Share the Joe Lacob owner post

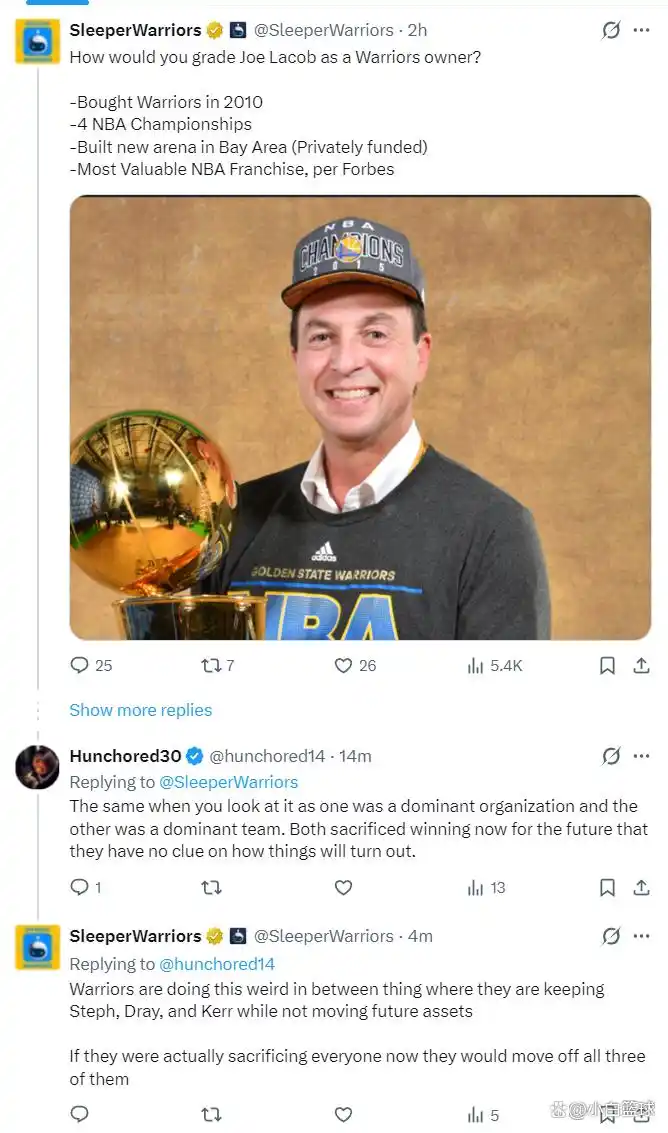pos(641,665)
